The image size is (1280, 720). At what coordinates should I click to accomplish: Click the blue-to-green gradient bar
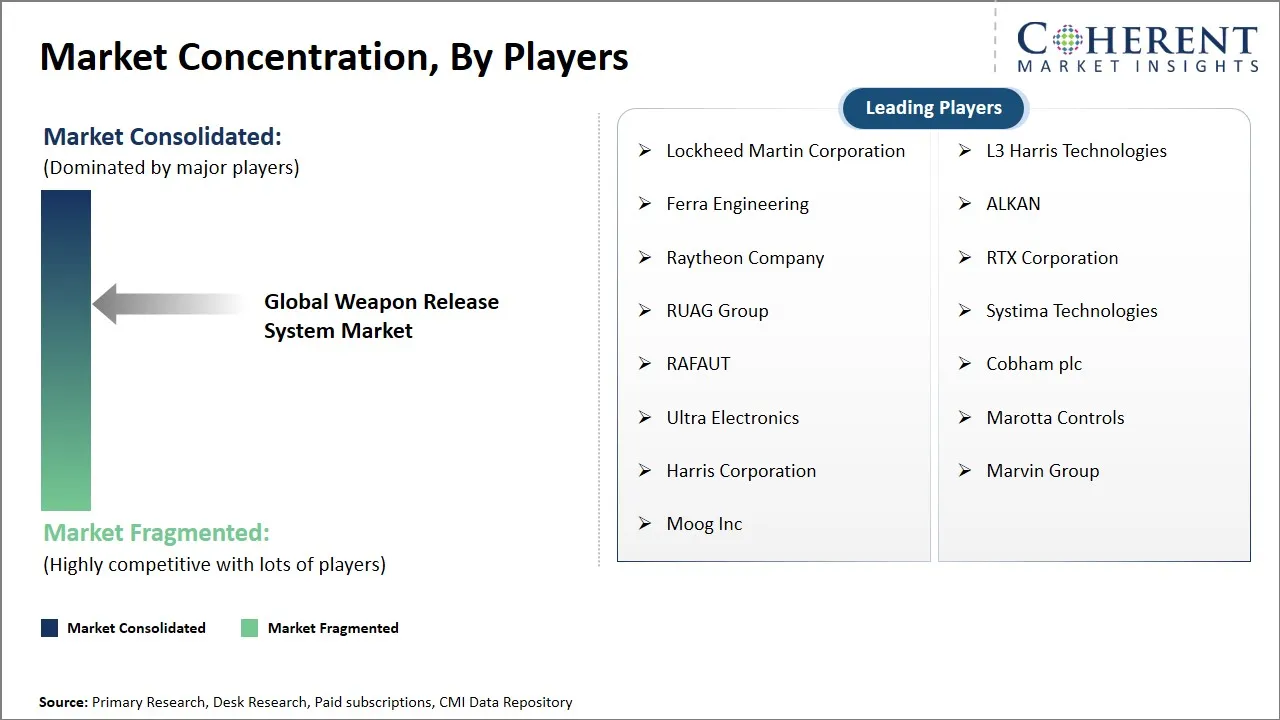pyautogui.click(x=64, y=350)
